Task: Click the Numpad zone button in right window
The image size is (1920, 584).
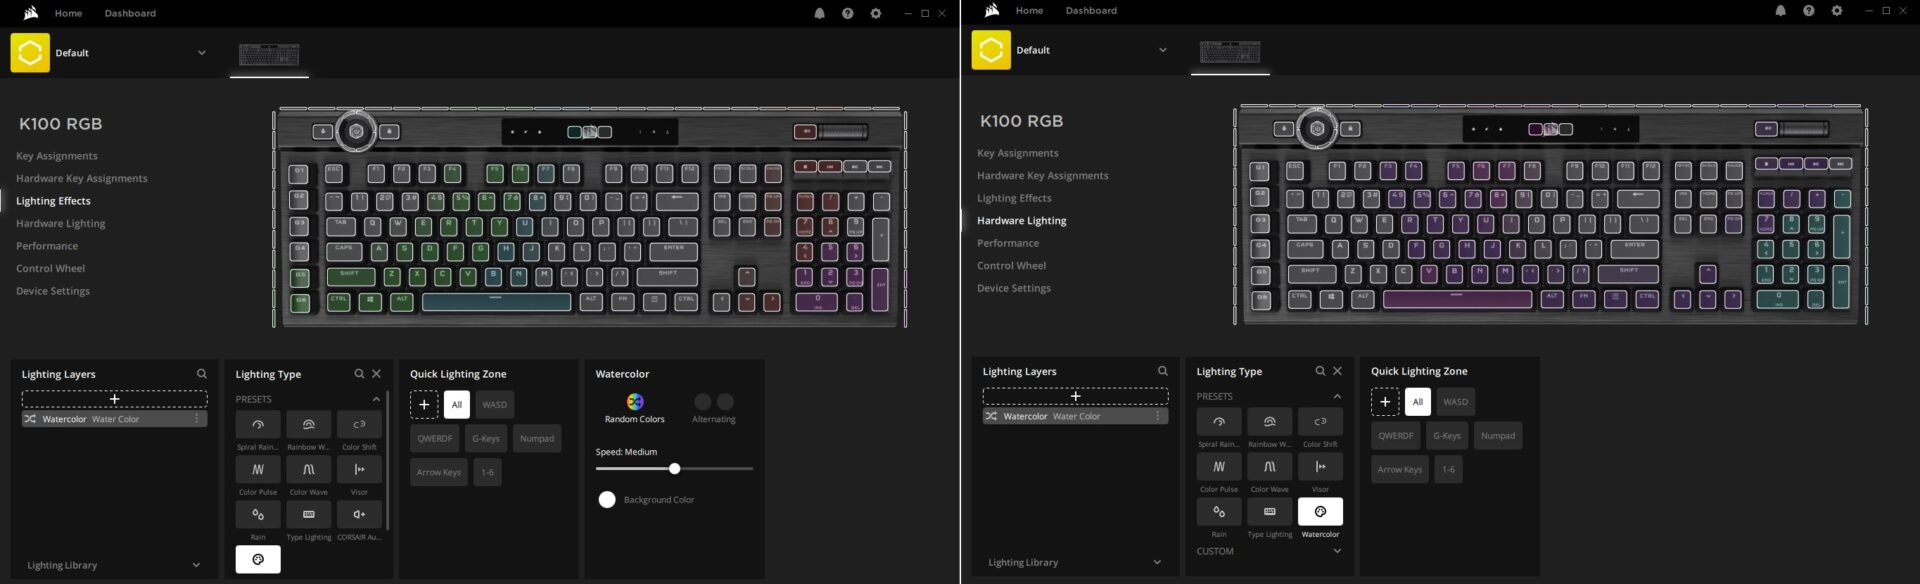Action: (x=1497, y=436)
